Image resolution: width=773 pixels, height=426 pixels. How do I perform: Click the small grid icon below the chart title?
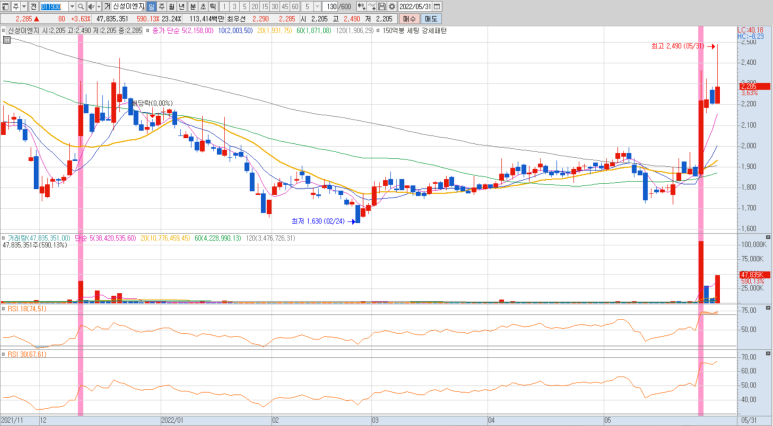tap(6, 40)
